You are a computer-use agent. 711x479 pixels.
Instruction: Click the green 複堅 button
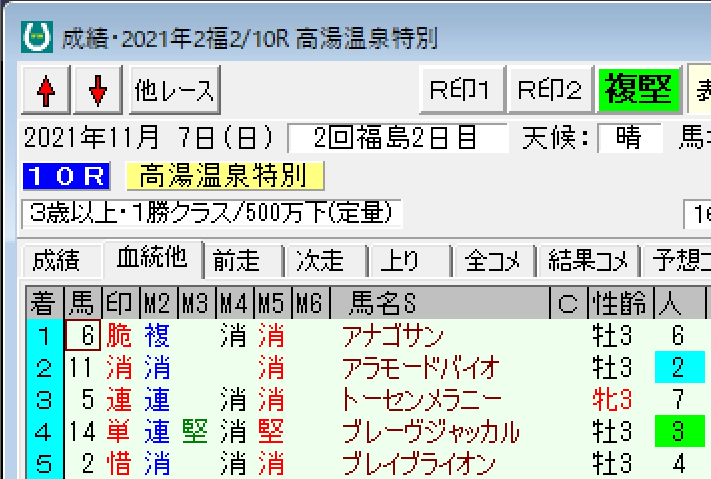click(x=639, y=90)
